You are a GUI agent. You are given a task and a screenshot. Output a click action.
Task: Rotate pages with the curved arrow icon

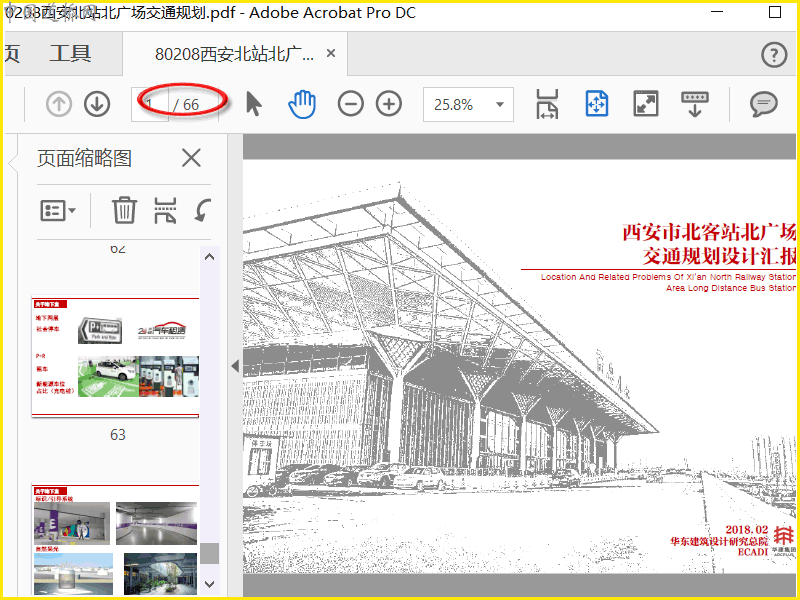click(x=203, y=210)
